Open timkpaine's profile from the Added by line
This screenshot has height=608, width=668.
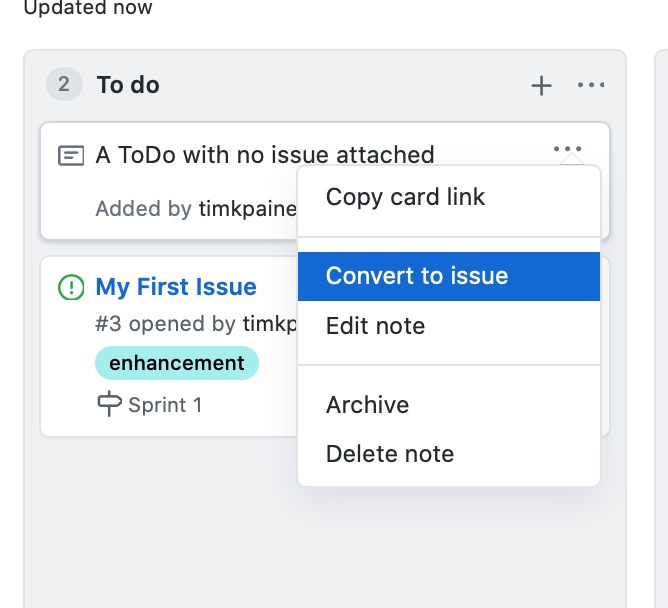[x=248, y=209]
